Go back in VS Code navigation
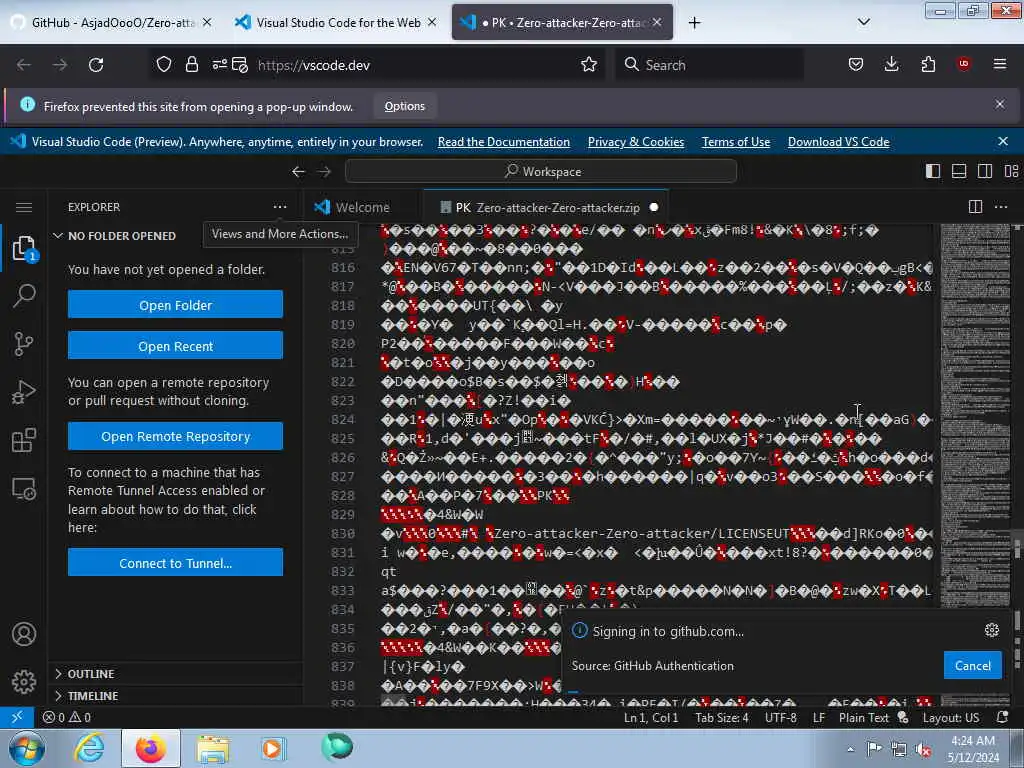Viewport: 1024px width, 768px height. point(298,171)
